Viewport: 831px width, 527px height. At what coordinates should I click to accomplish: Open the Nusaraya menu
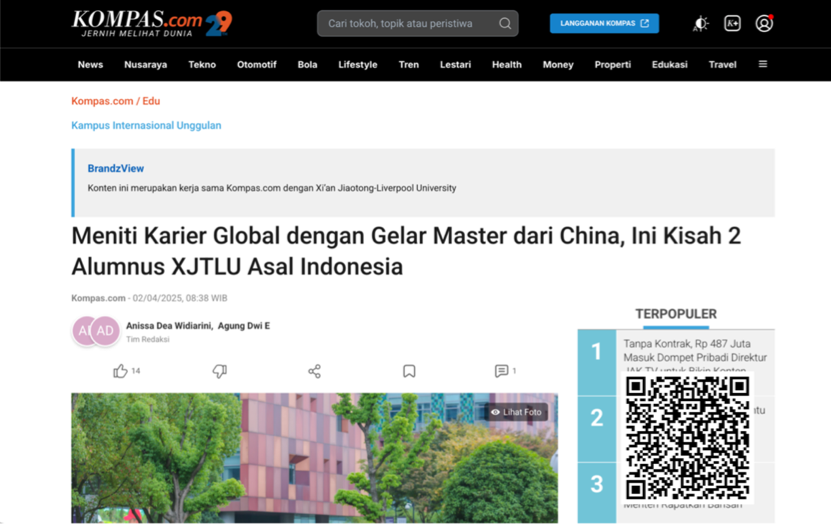[145, 65]
